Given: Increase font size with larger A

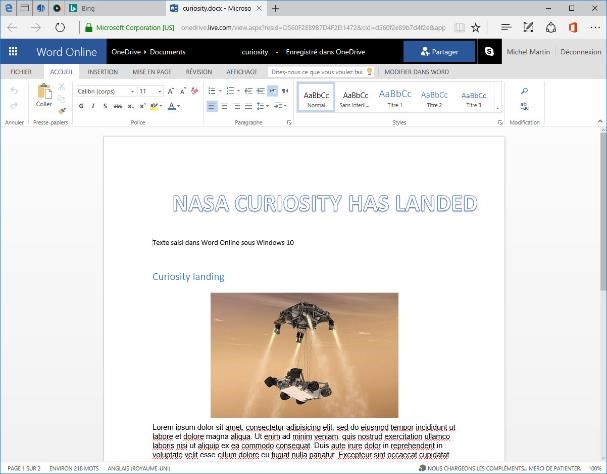Looking at the screenshot, I should pos(171,91).
